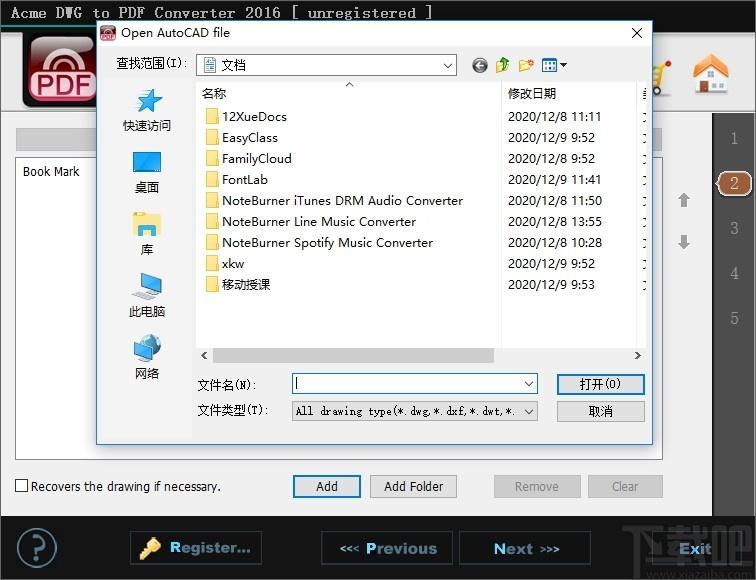Click the disabled Clear button
The width and height of the screenshot is (756, 580).
tap(625, 486)
